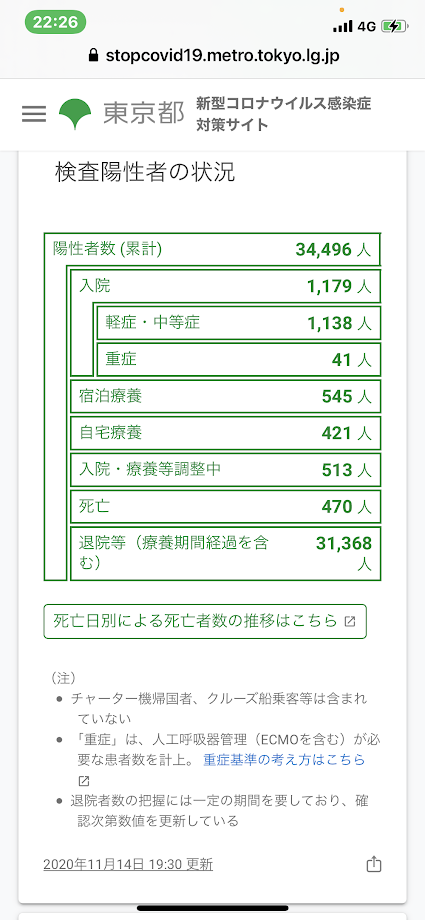Tap the 東京都 site title text
This screenshot has height=920, width=425.
[144, 114]
